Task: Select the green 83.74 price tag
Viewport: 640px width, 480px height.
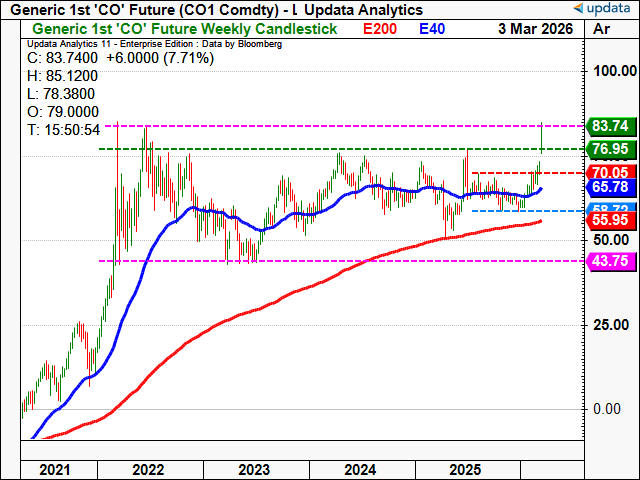Action: [611, 126]
